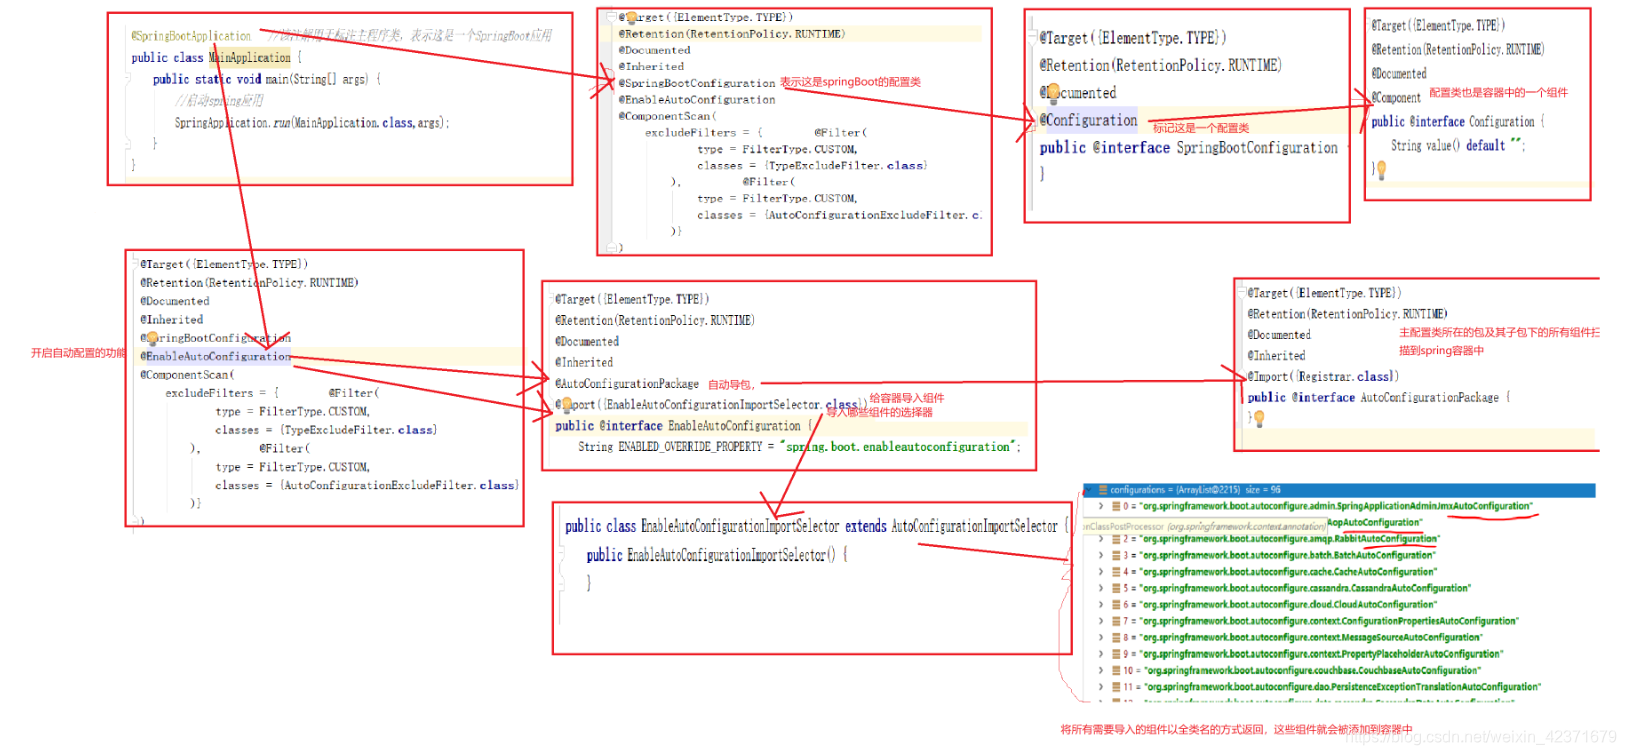Click lightbulb below Configuration interface closing brace

[x=1381, y=170]
